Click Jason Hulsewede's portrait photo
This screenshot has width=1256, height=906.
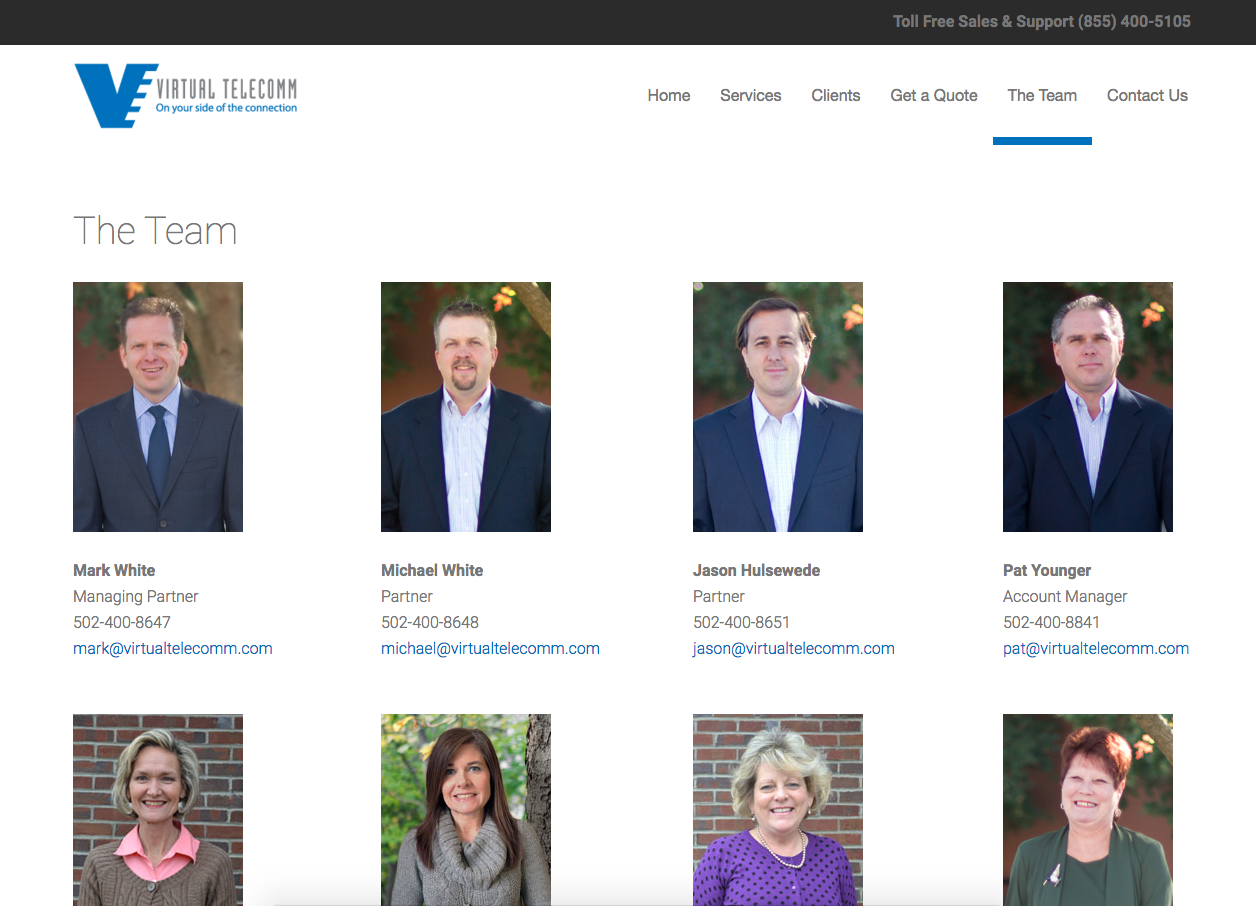click(x=778, y=407)
